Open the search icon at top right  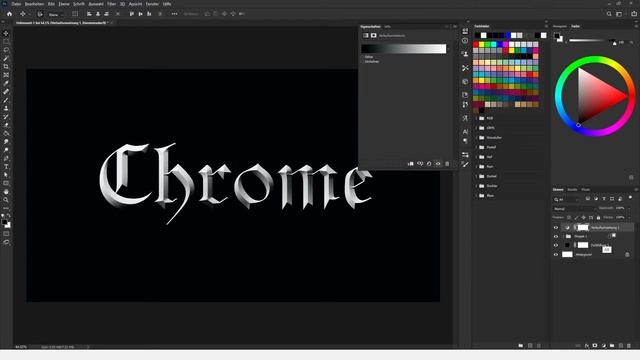(609, 14)
